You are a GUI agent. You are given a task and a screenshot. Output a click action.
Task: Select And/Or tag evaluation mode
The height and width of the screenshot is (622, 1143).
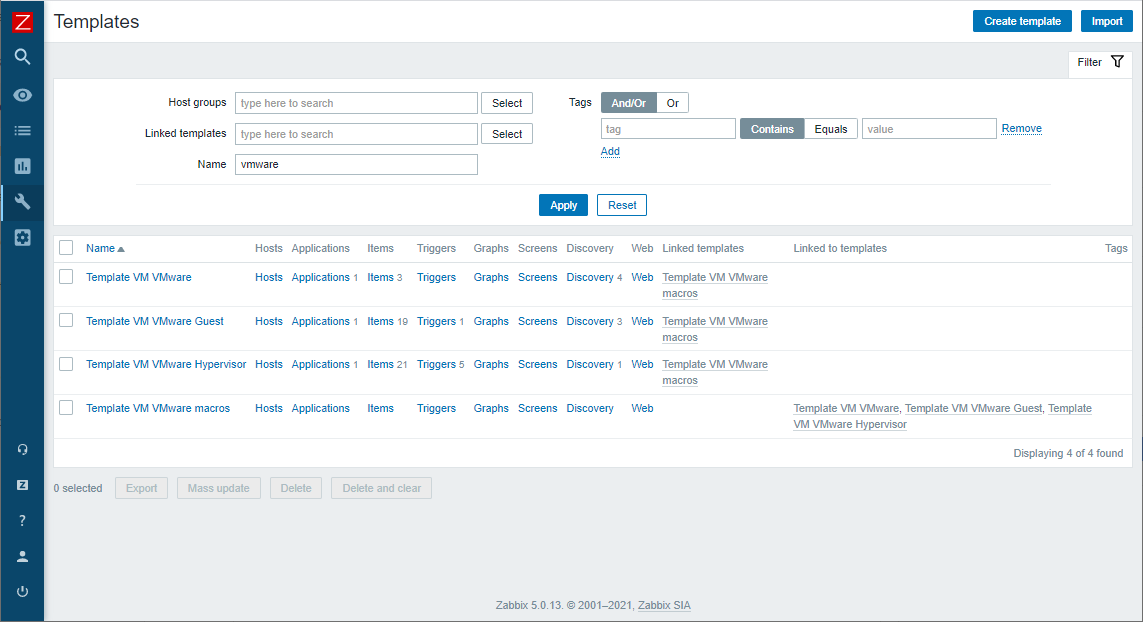coord(628,103)
